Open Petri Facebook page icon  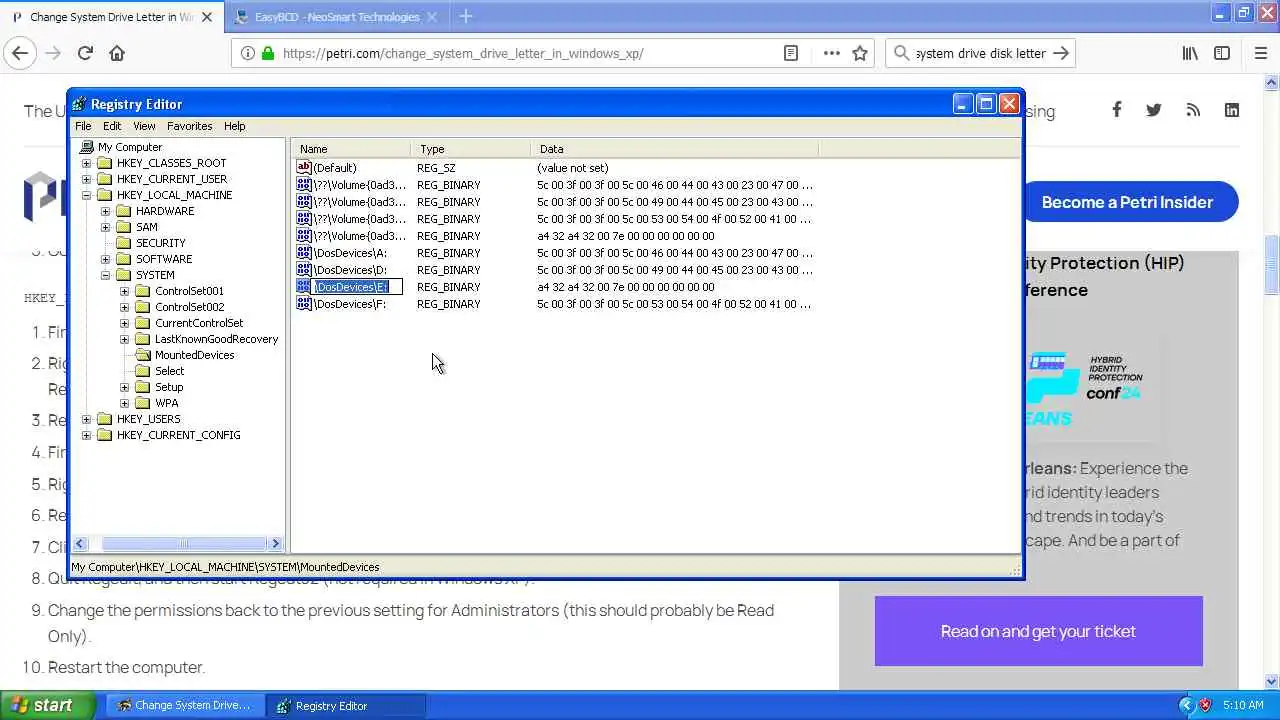pos(1116,110)
